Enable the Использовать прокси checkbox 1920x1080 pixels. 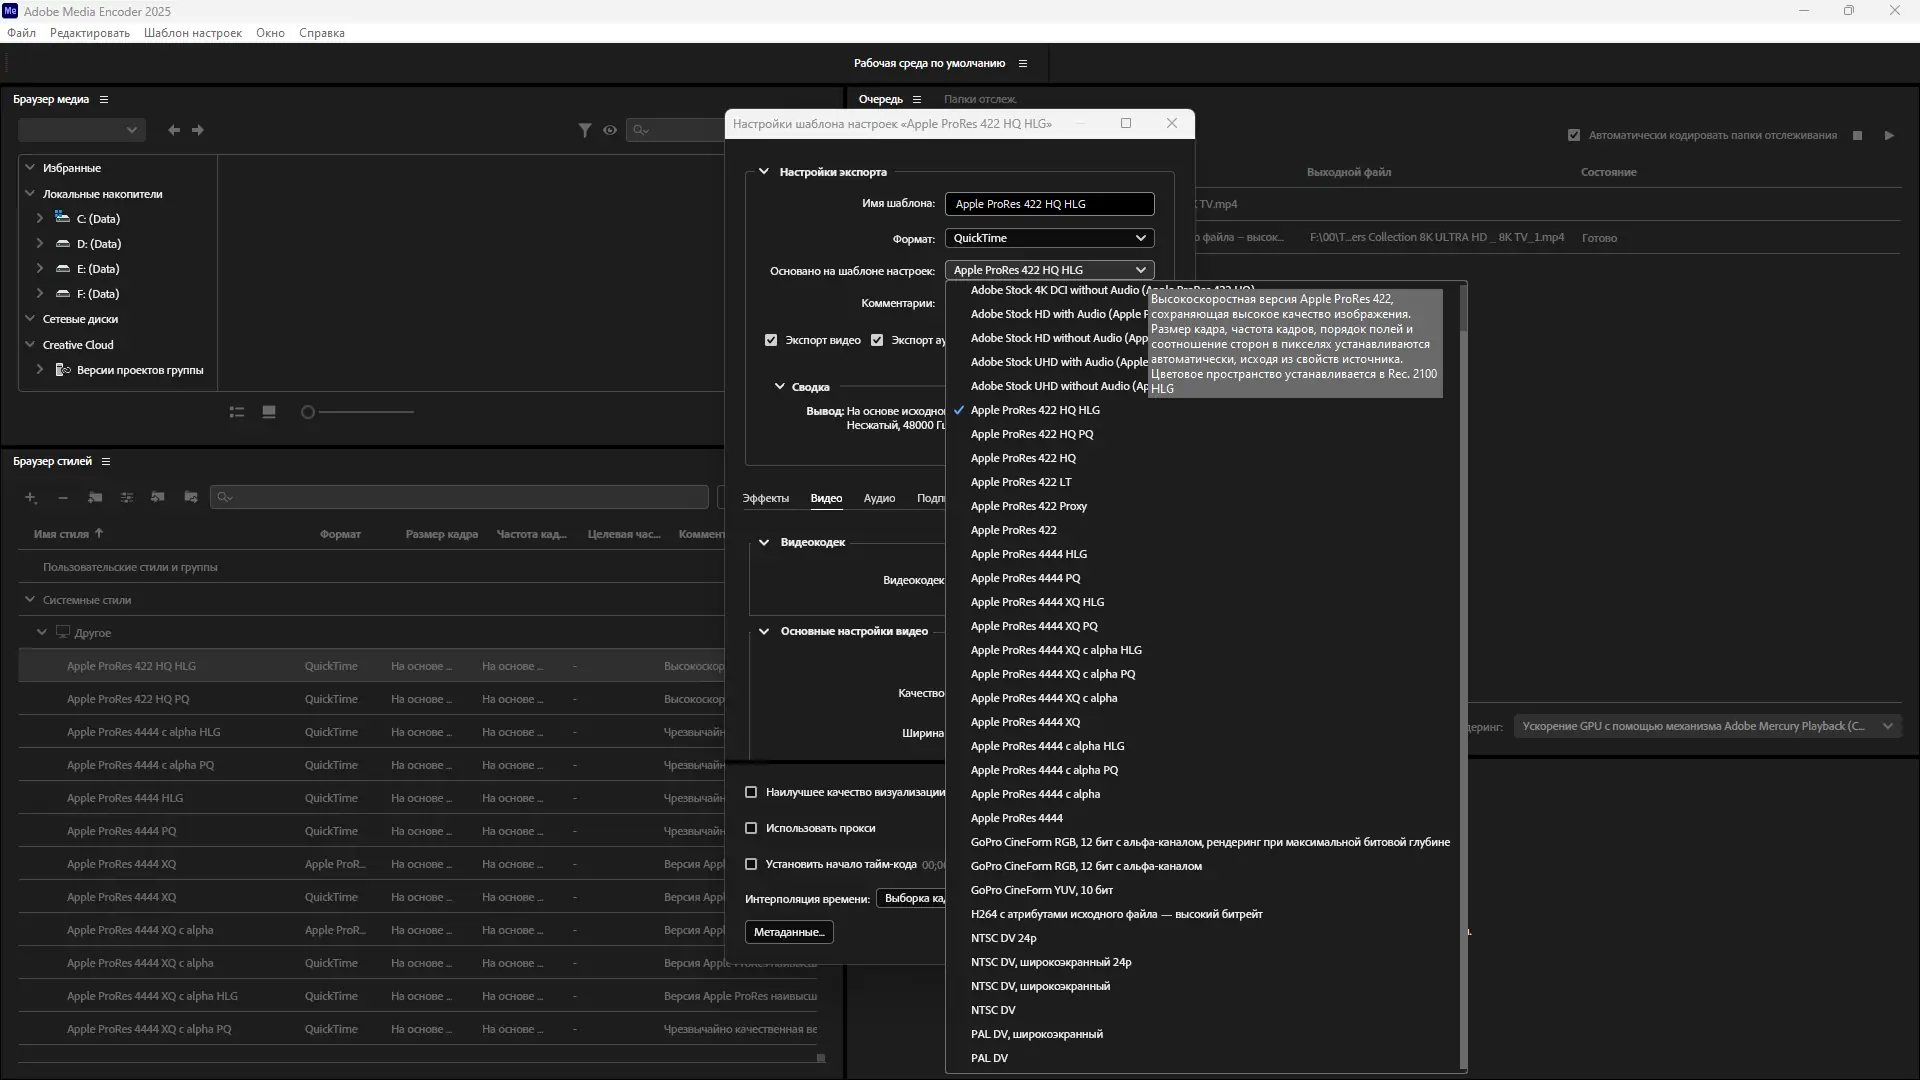point(751,828)
